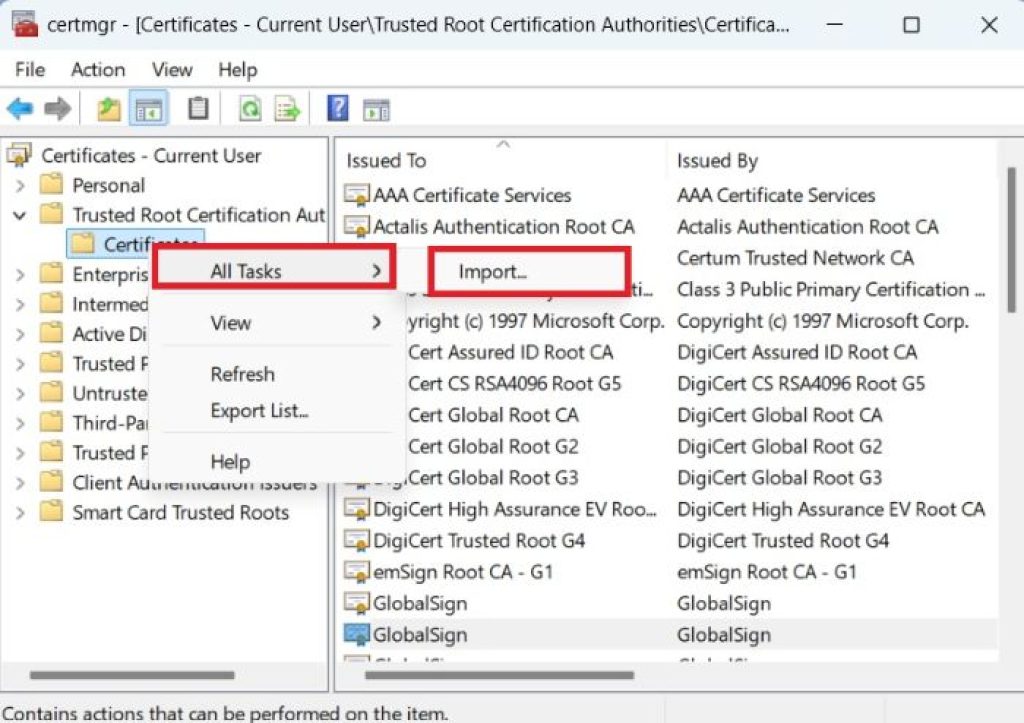
Task: Select Smart Card Trusted Roots tree item
Action: (x=180, y=513)
